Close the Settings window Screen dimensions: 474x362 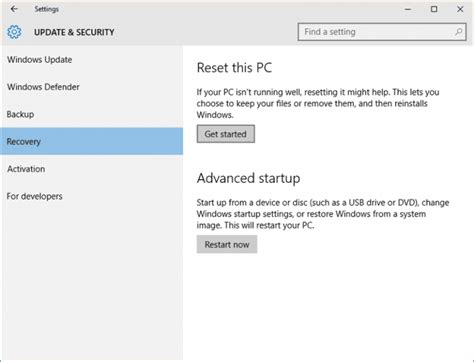(x=460, y=9)
